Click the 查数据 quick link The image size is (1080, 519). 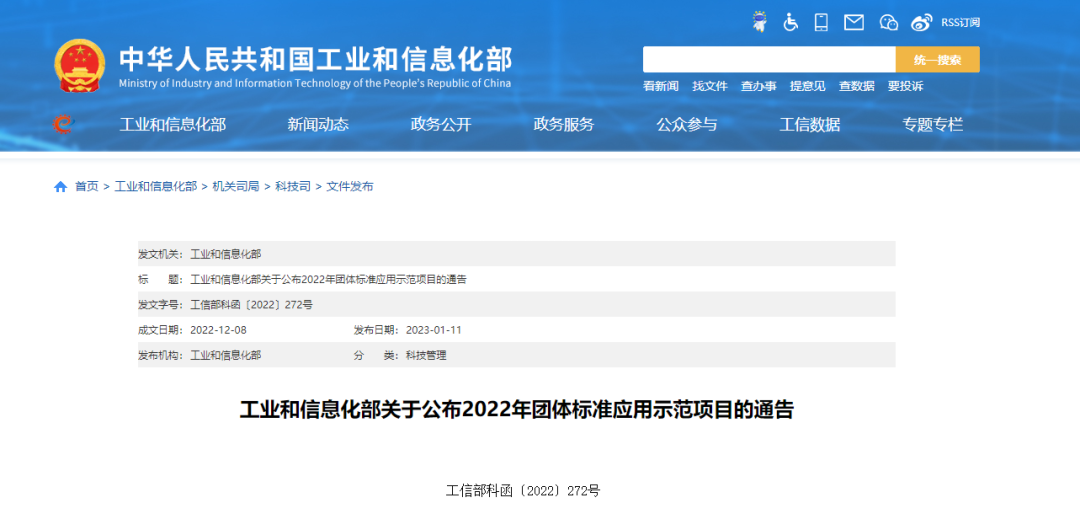pyautogui.click(x=857, y=86)
